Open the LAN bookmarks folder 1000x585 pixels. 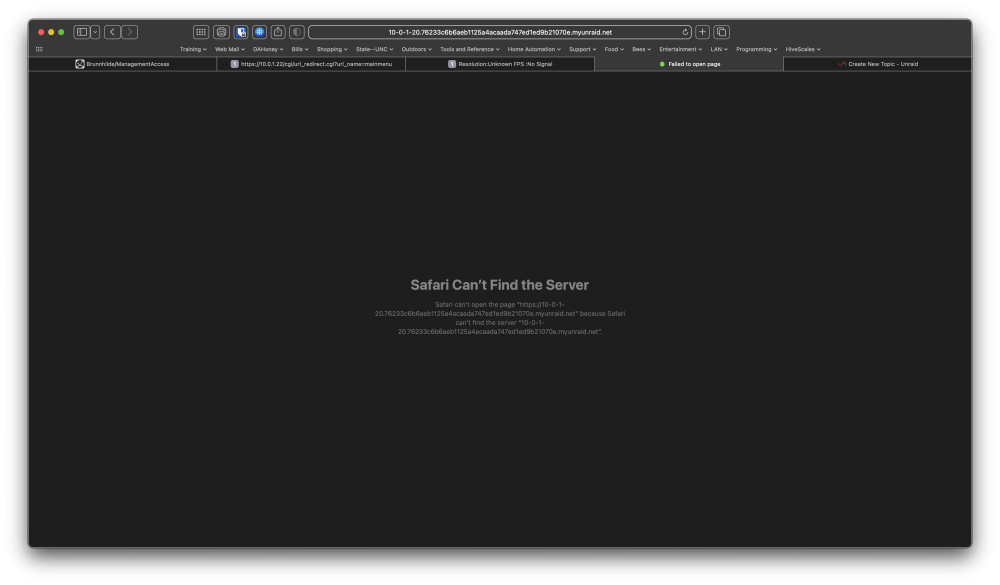point(719,49)
